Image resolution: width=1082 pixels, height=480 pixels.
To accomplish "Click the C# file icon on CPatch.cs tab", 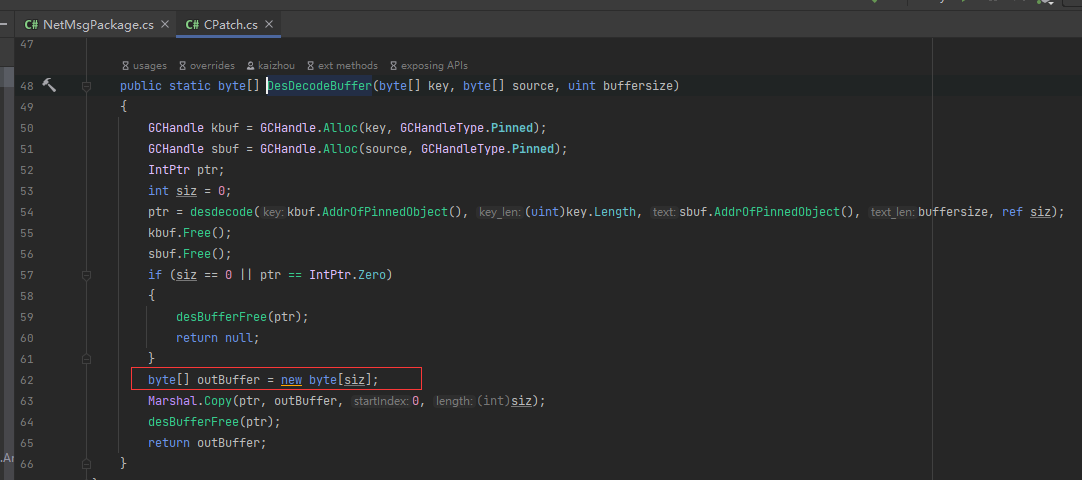I will (192, 24).
